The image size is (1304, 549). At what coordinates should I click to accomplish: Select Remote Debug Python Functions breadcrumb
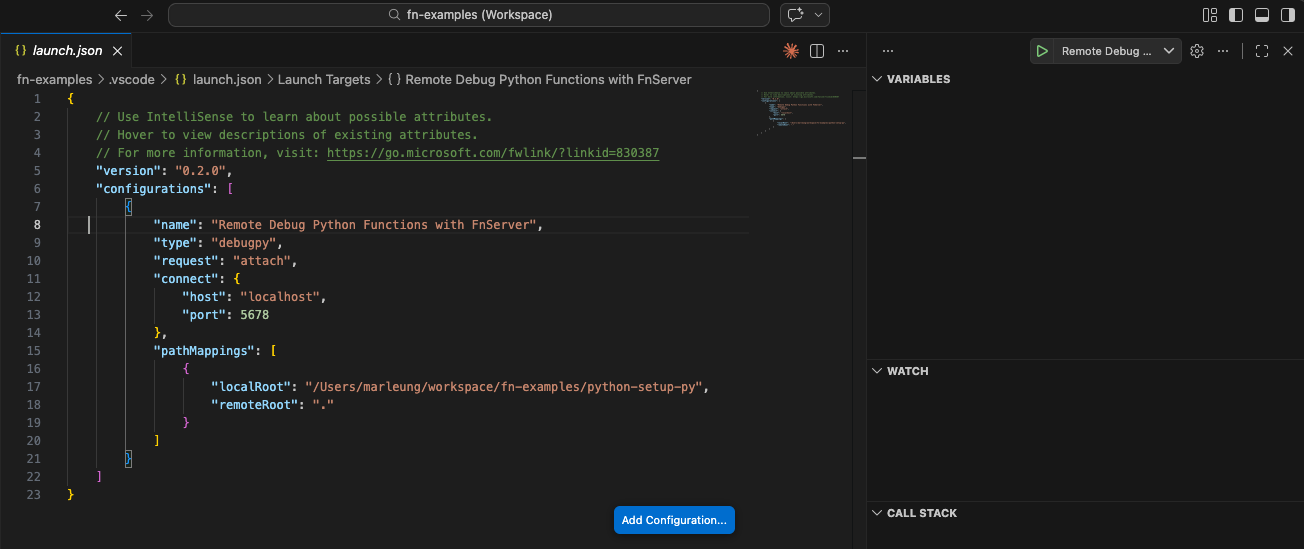click(x=539, y=79)
